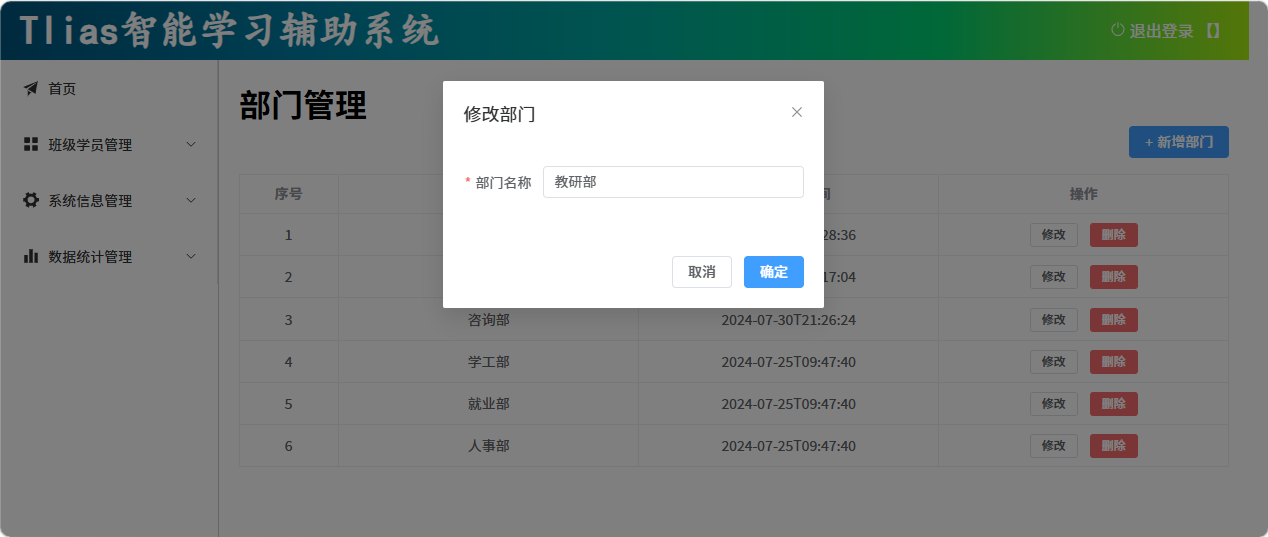
Task: Open the 系统信息管理 menu
Action: coord(109,201)
